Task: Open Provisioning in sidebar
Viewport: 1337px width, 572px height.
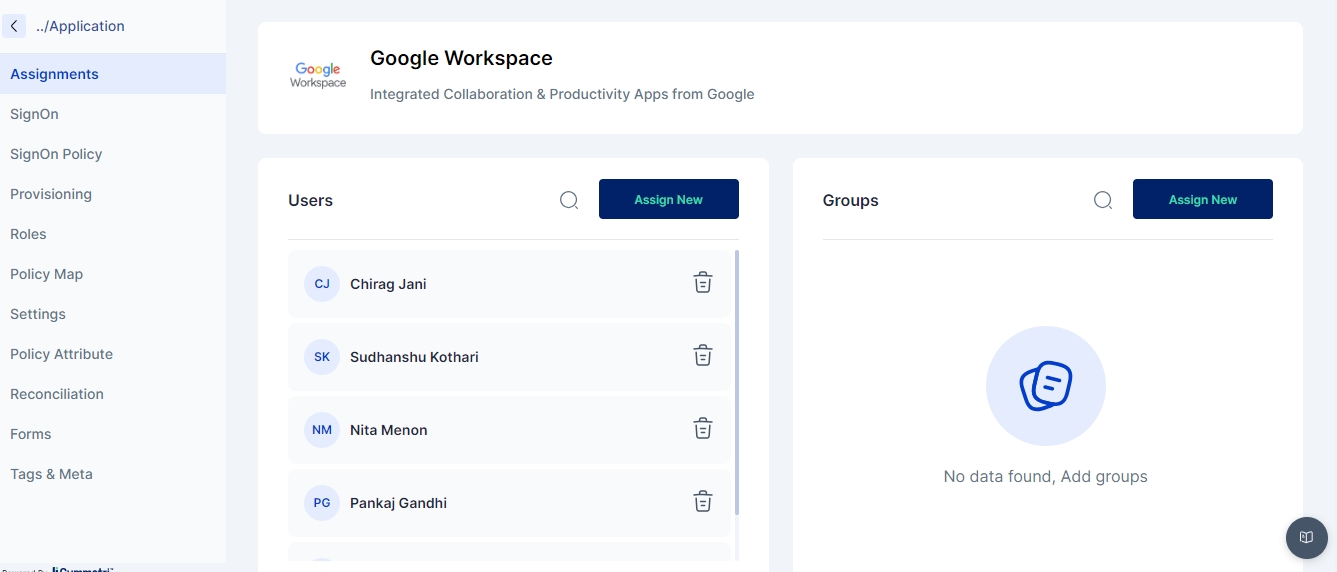Action: [51, 194]
